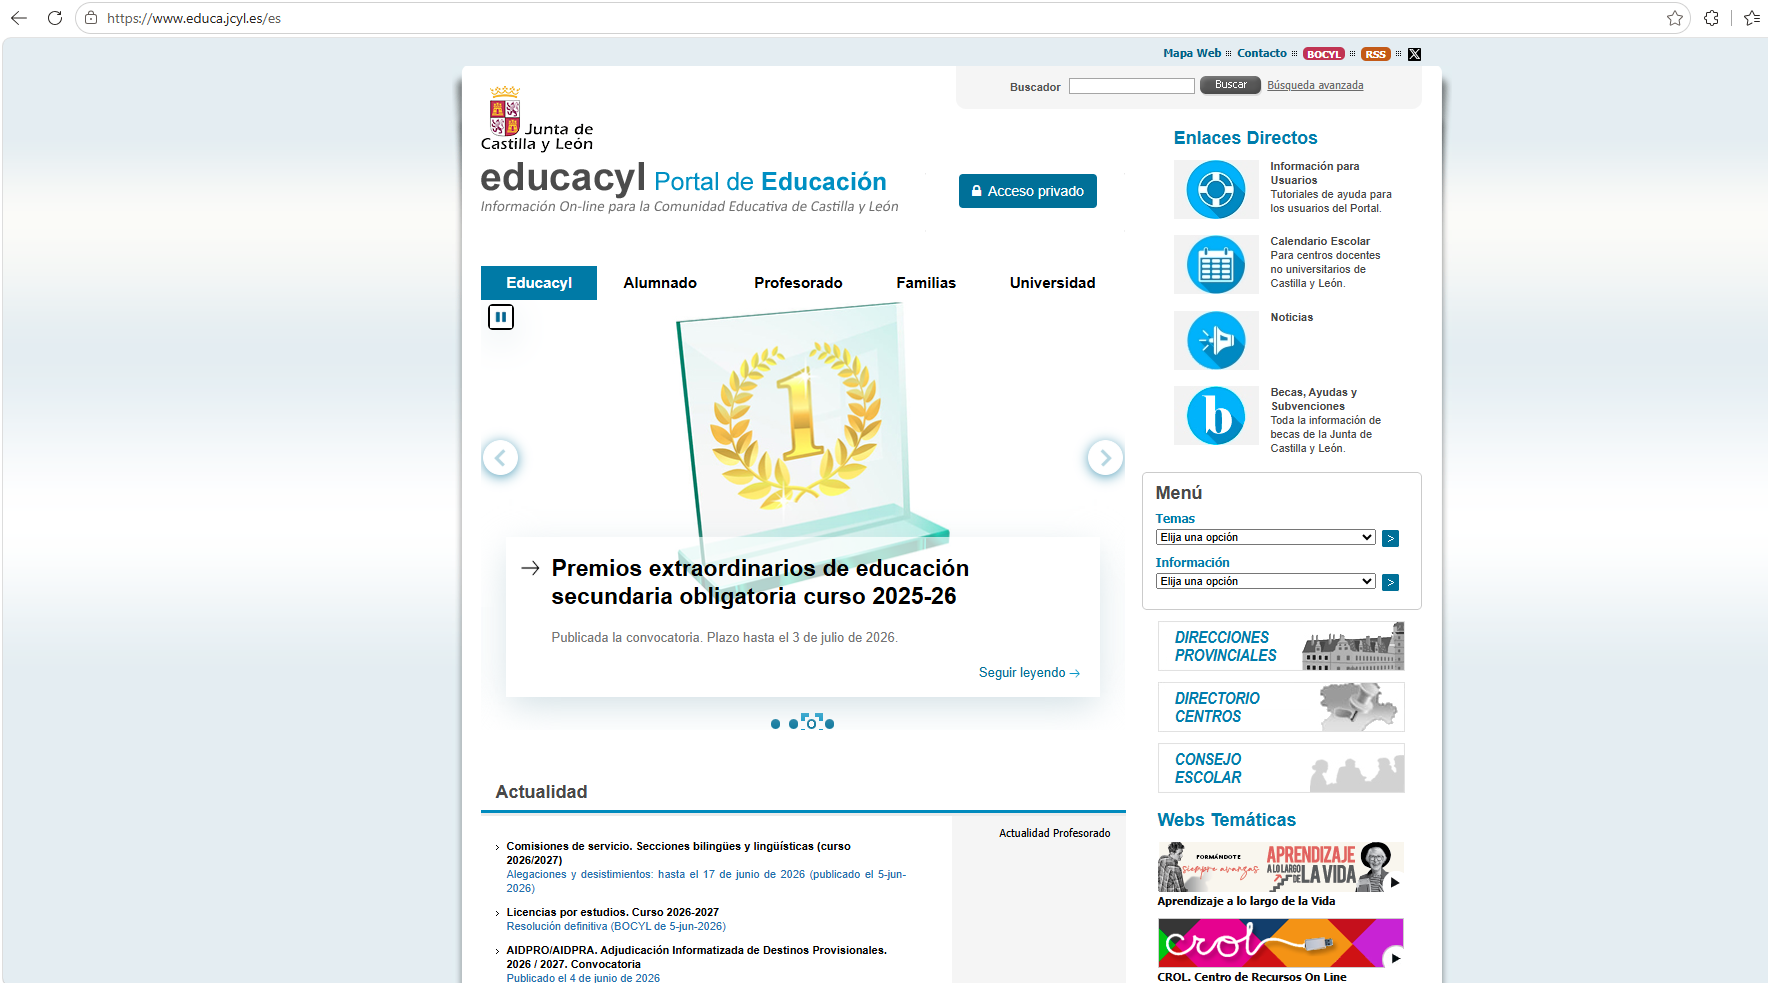Open Búsqueda avanzada link

1315,85
